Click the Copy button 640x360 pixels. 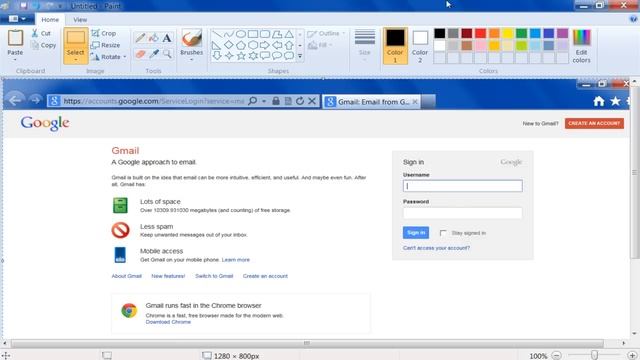click(x=43, y=45)
